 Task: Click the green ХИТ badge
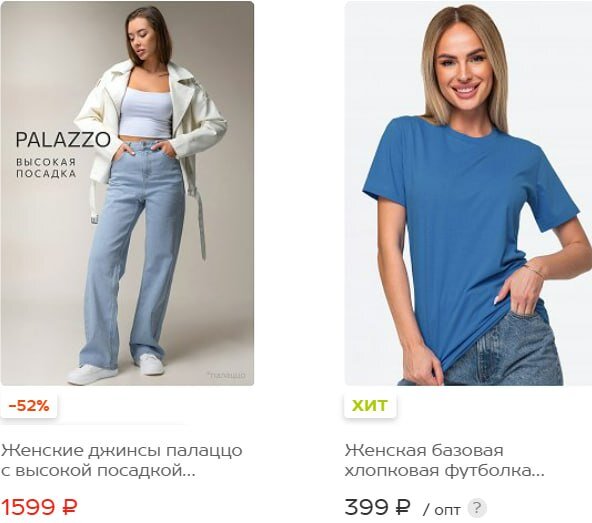370,406
